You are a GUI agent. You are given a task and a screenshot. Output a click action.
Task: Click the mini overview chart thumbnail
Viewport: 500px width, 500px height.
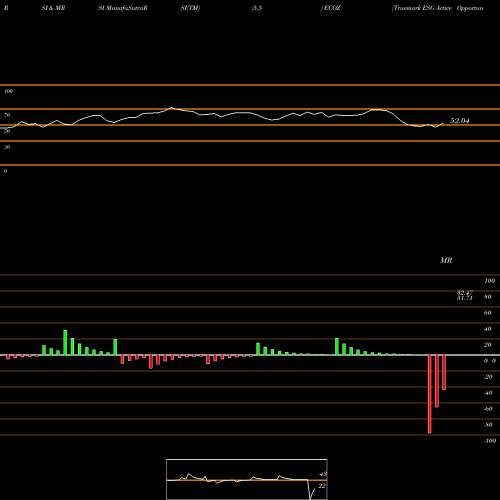247,479
